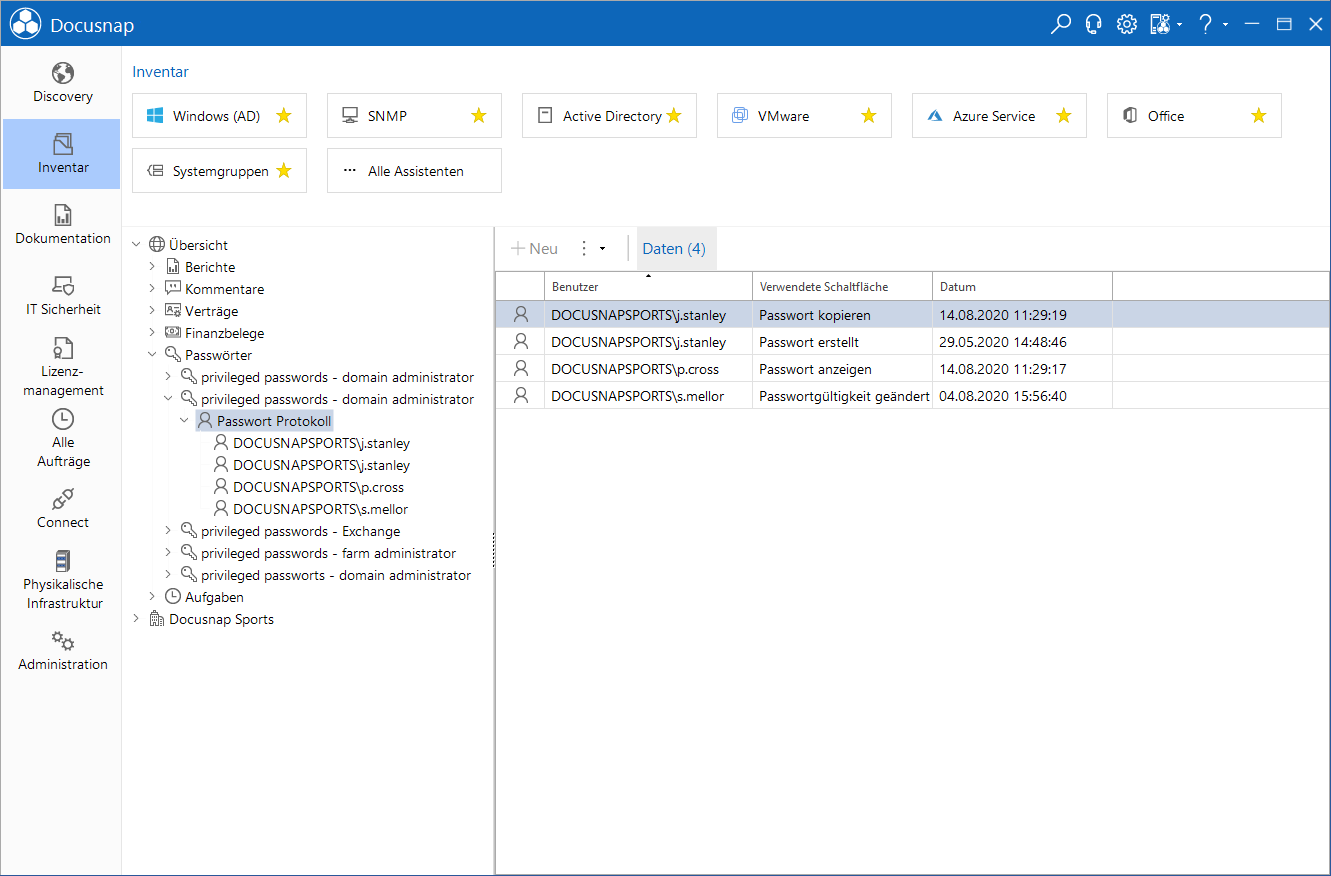Image resolution: width=1331 pixels, height=876 pixels.
Task: Expand the Aufgaben tree node
Action: tap(153, 597)
